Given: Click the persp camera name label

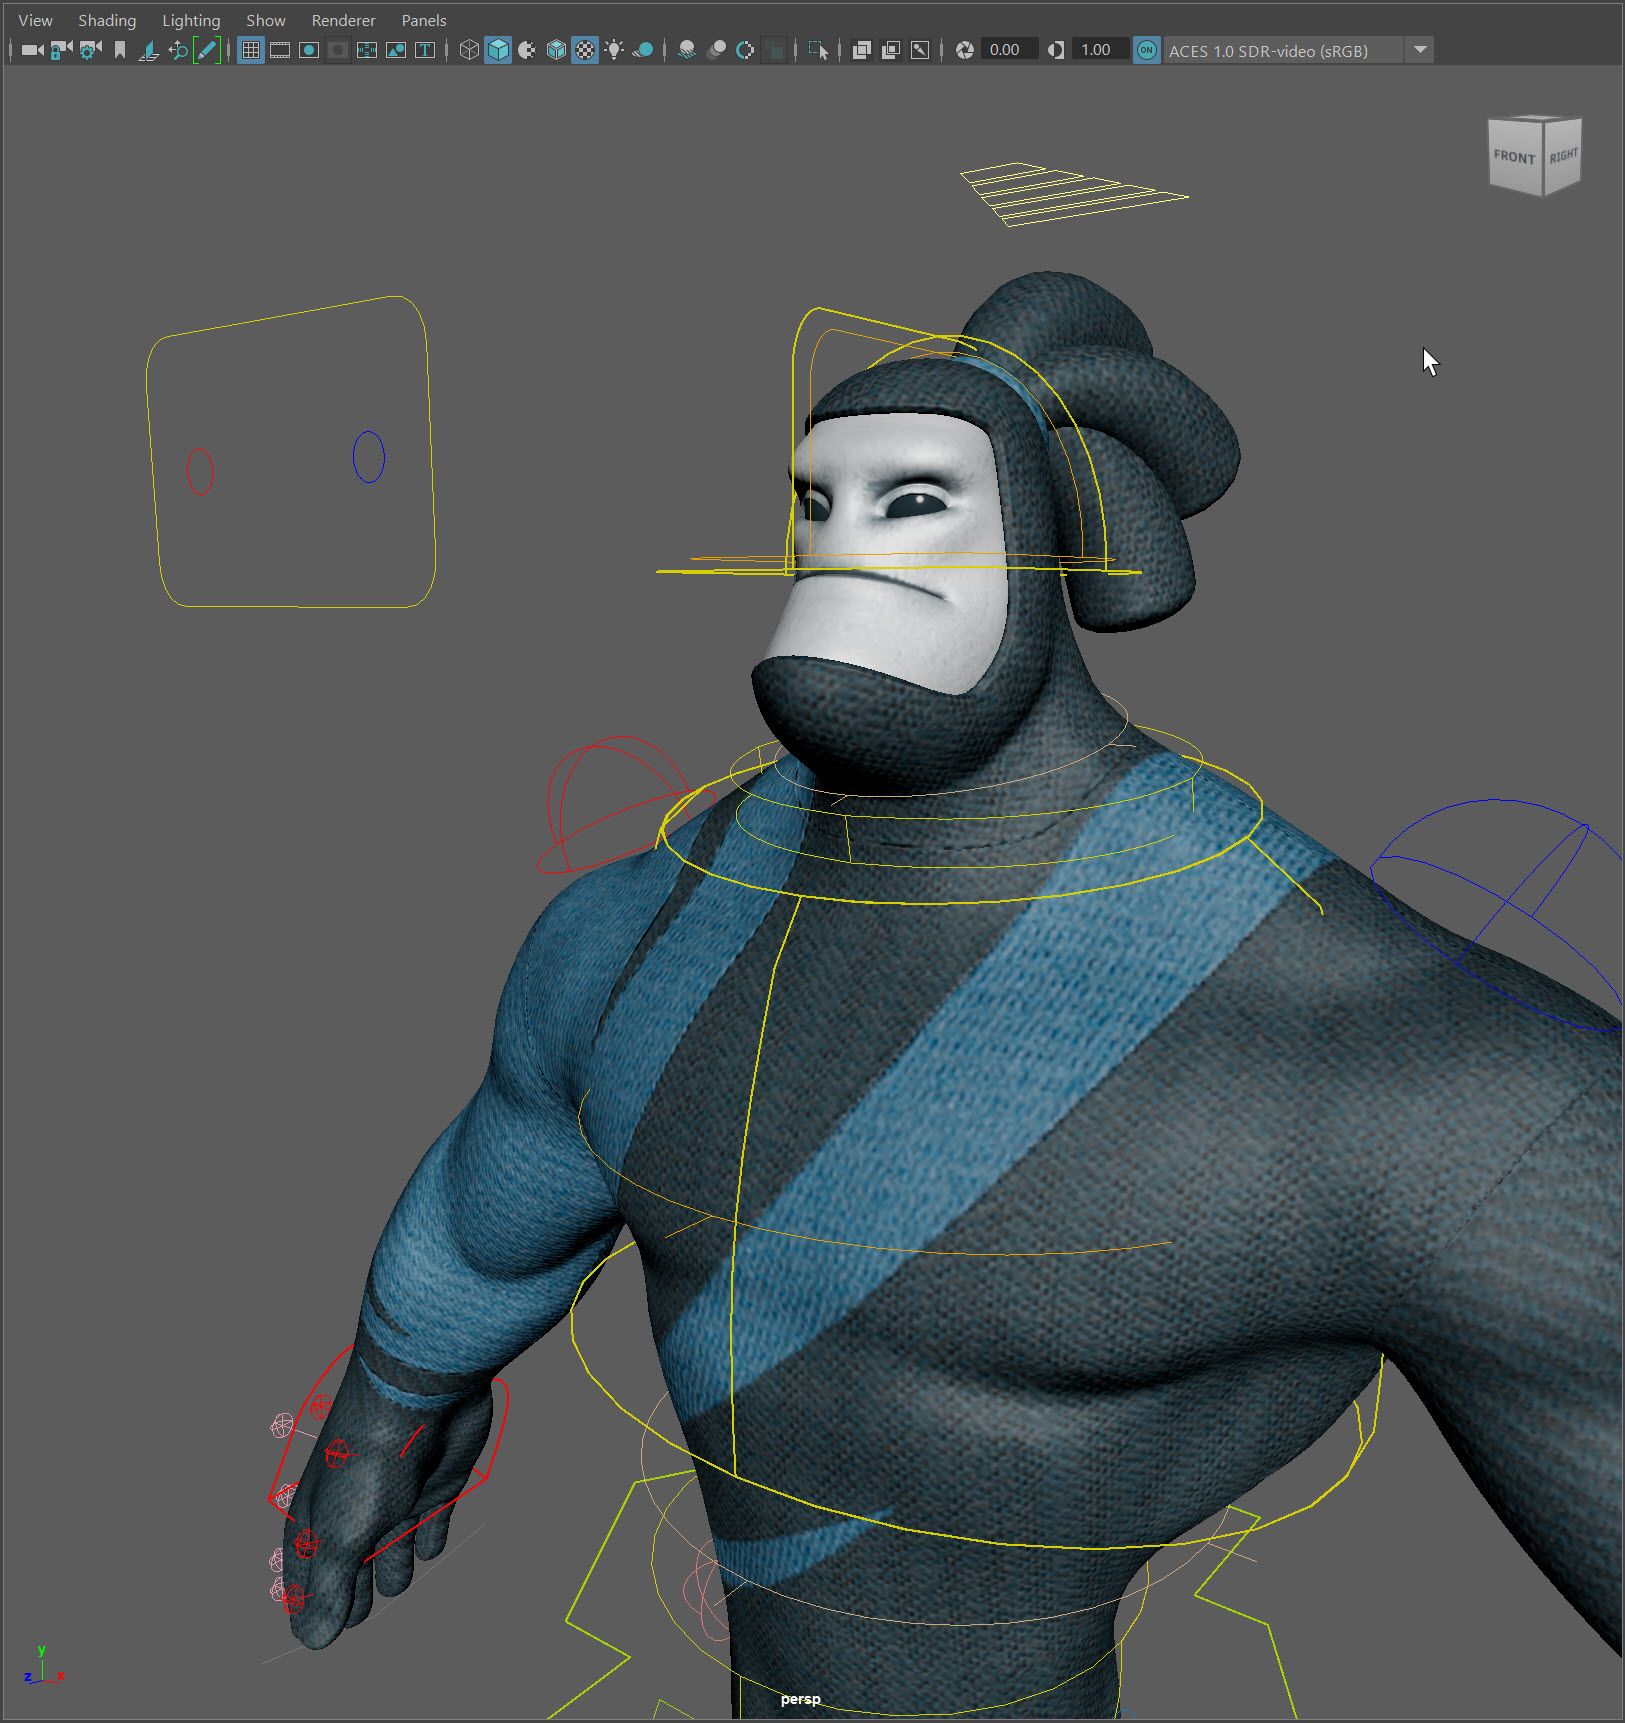Looking at the screenshot, I should tap(800, 1699).
